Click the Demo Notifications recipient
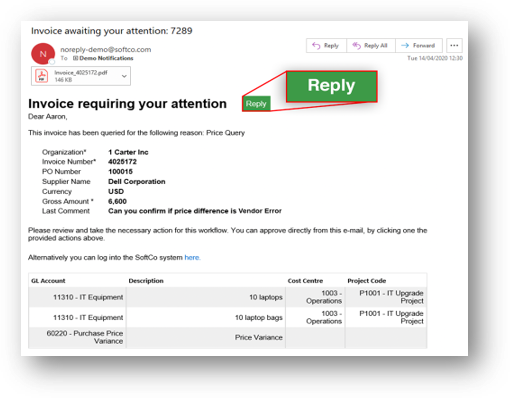 point(103,58)
